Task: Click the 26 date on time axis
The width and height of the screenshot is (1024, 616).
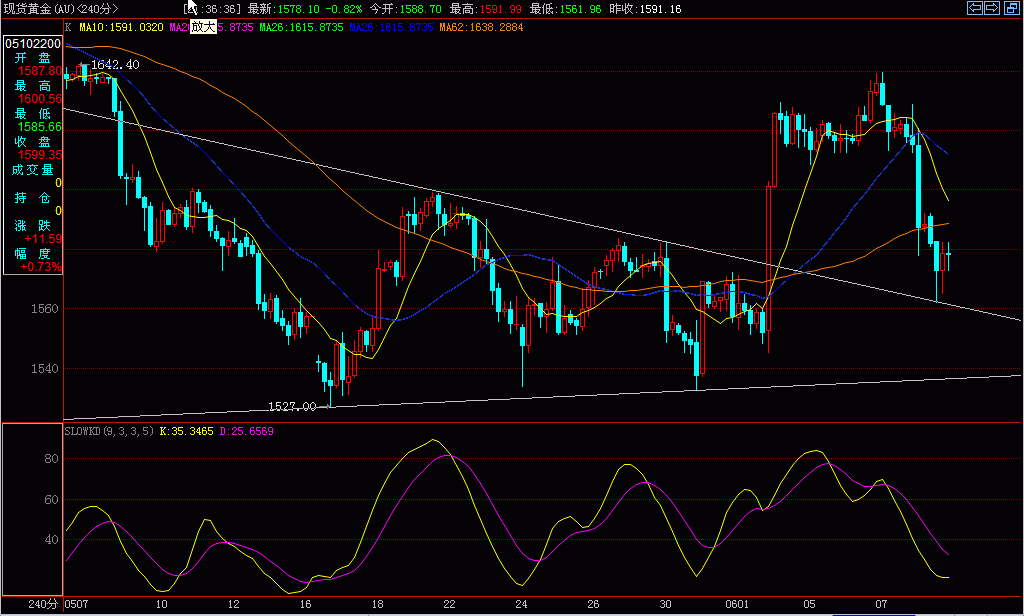Action: (x=593, y=604)
